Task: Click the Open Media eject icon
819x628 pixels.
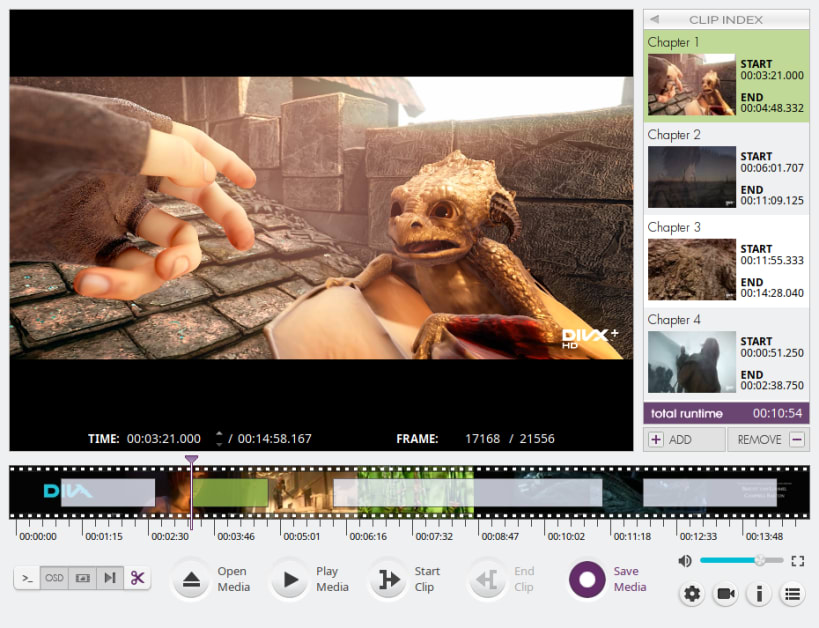Action: tap(191, 579)
